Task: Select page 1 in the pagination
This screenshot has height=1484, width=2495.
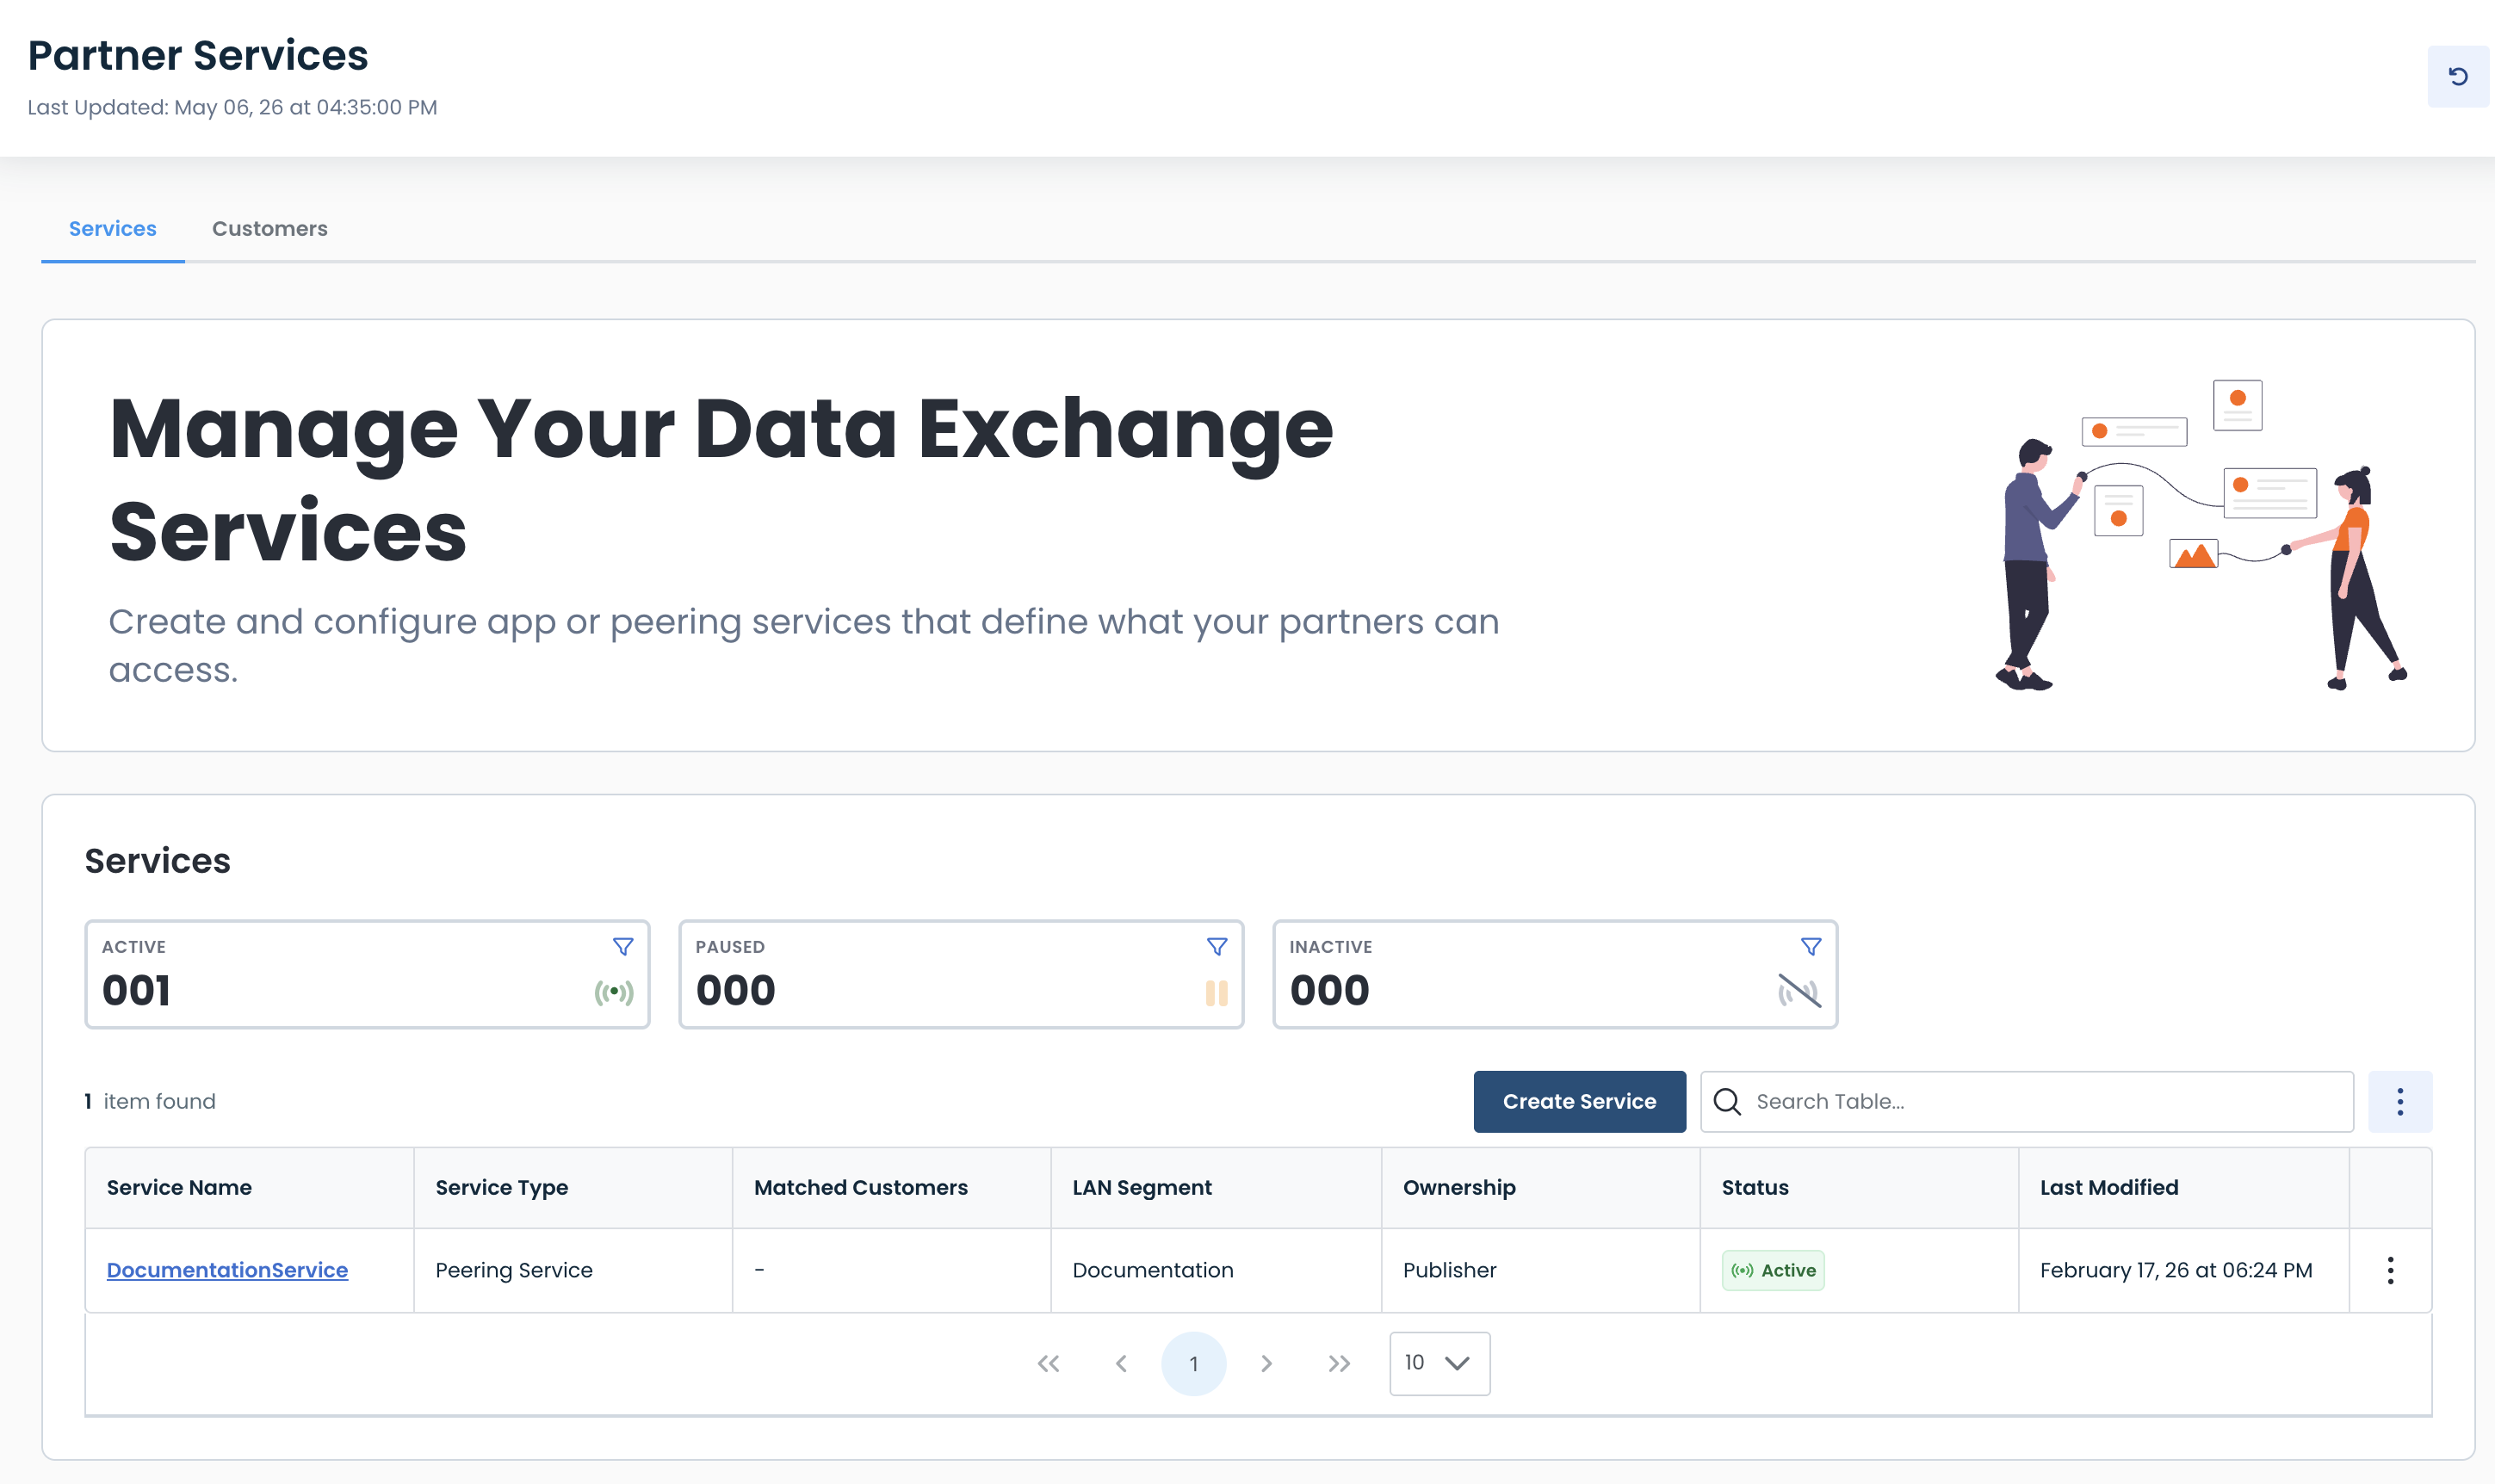Action: coord(1193,1363)
